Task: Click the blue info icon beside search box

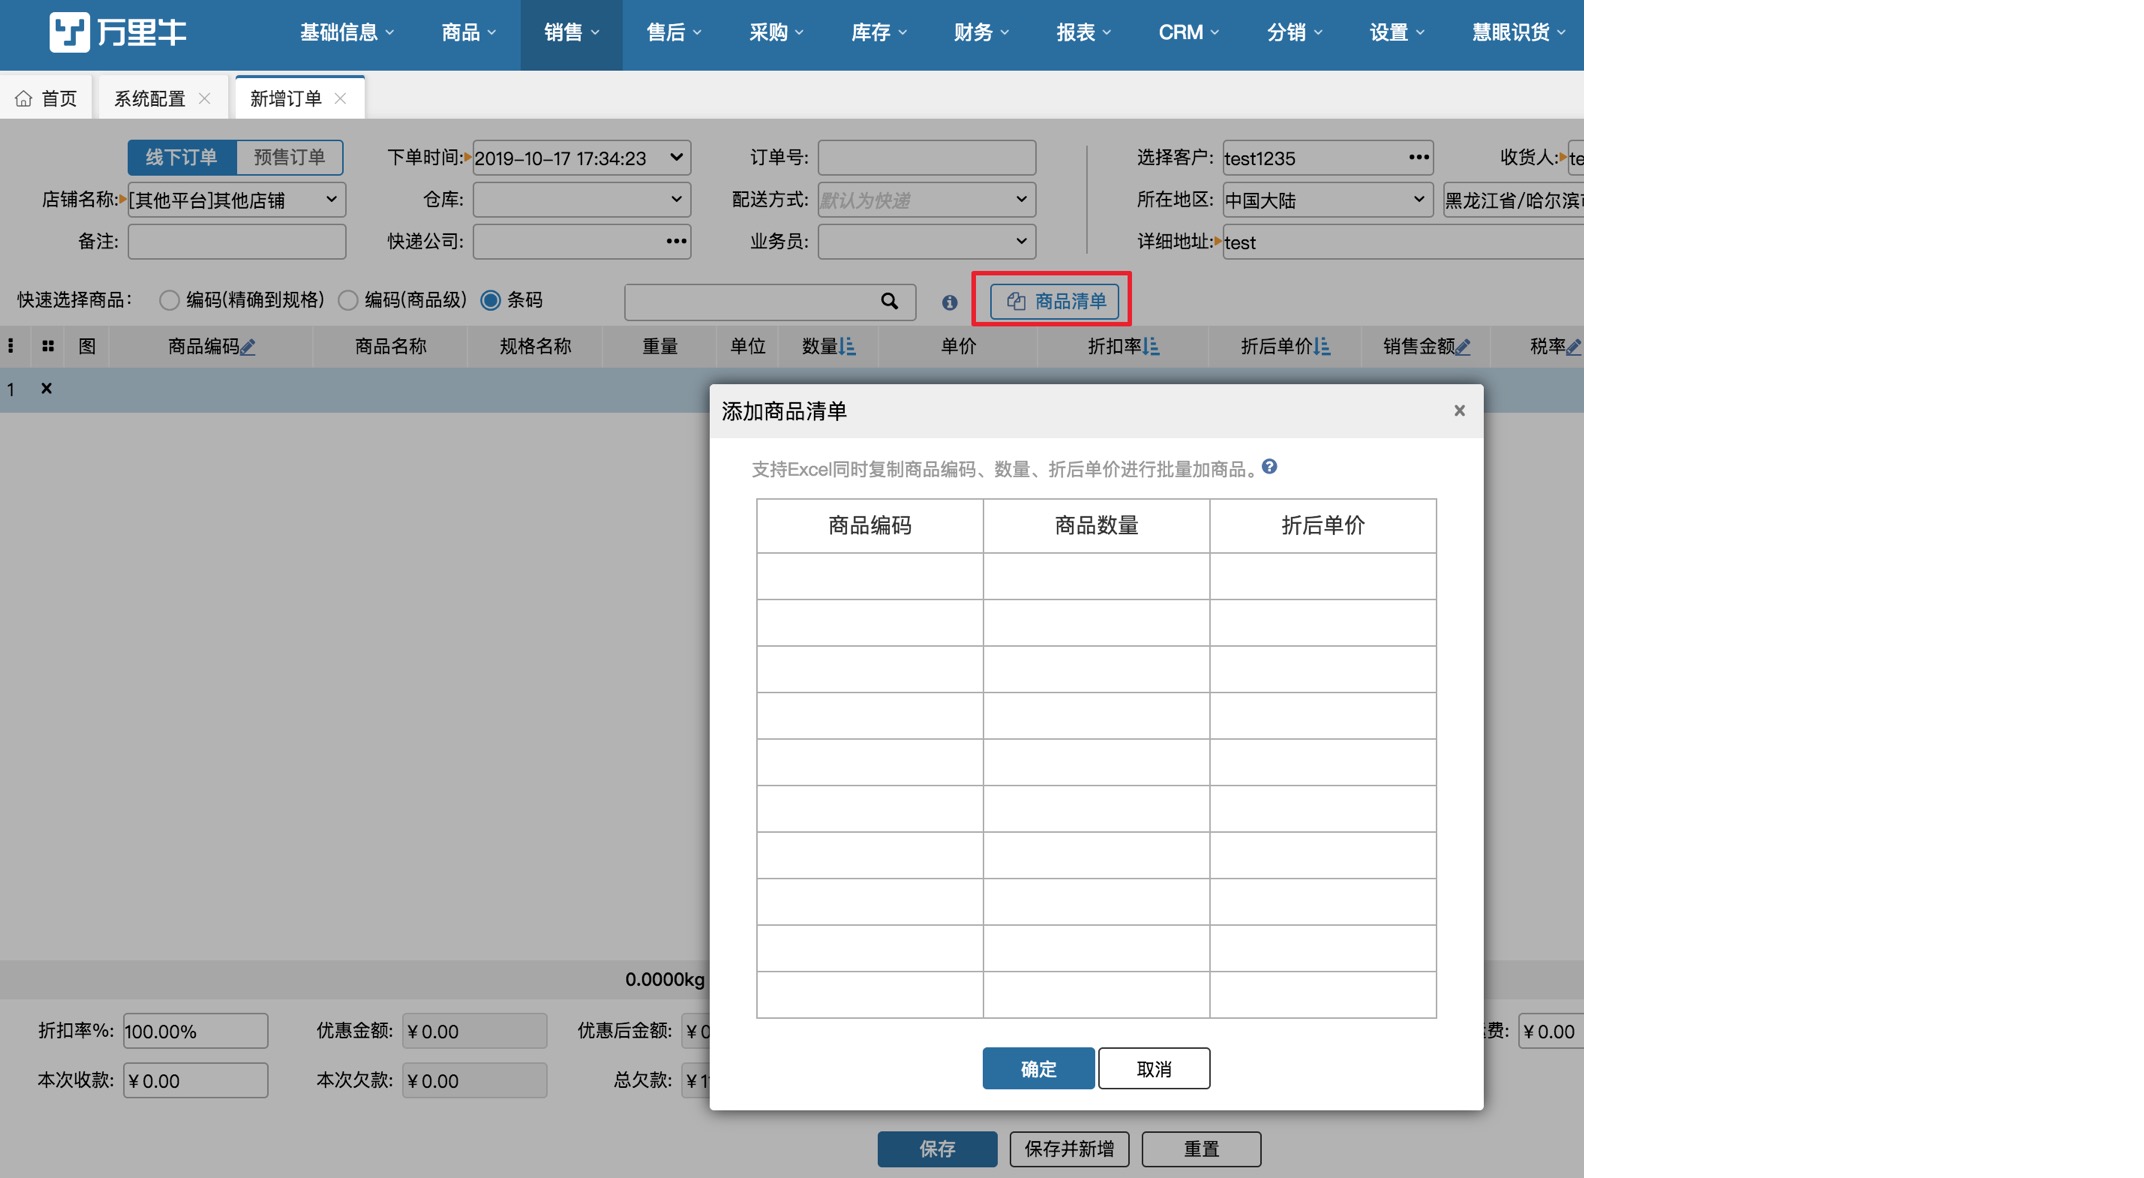Action: [x=949, y=302]
